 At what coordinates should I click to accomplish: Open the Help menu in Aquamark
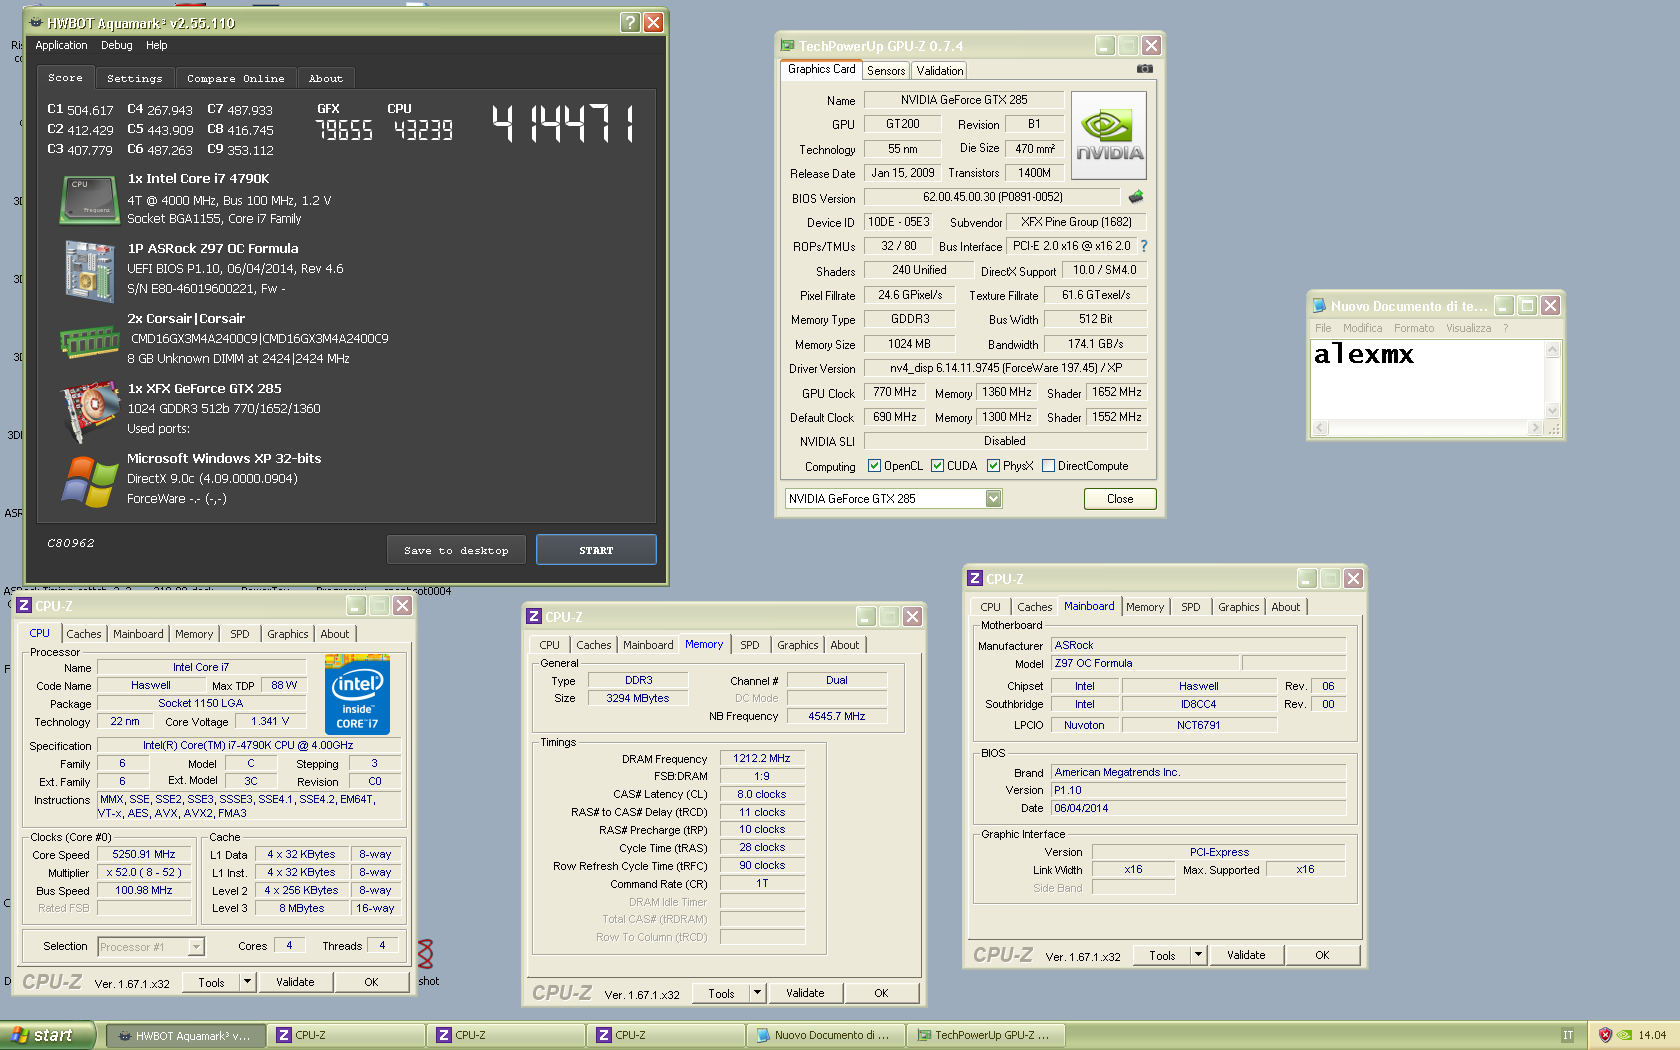click(x=156, y=45)
